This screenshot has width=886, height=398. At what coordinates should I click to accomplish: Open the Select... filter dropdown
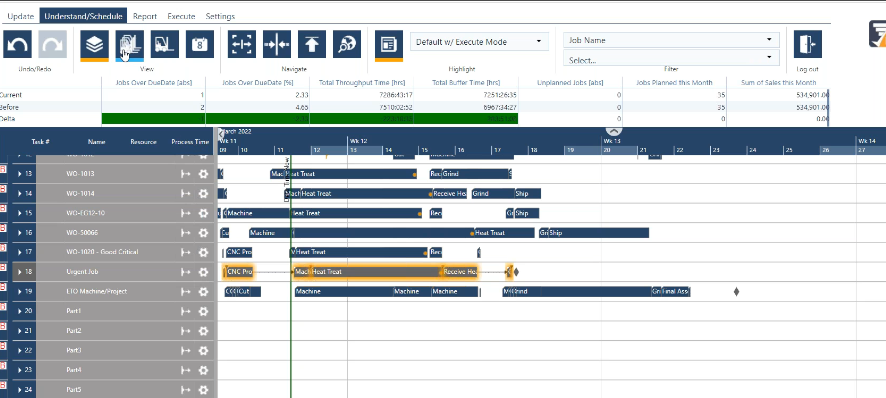pos(671,59)
